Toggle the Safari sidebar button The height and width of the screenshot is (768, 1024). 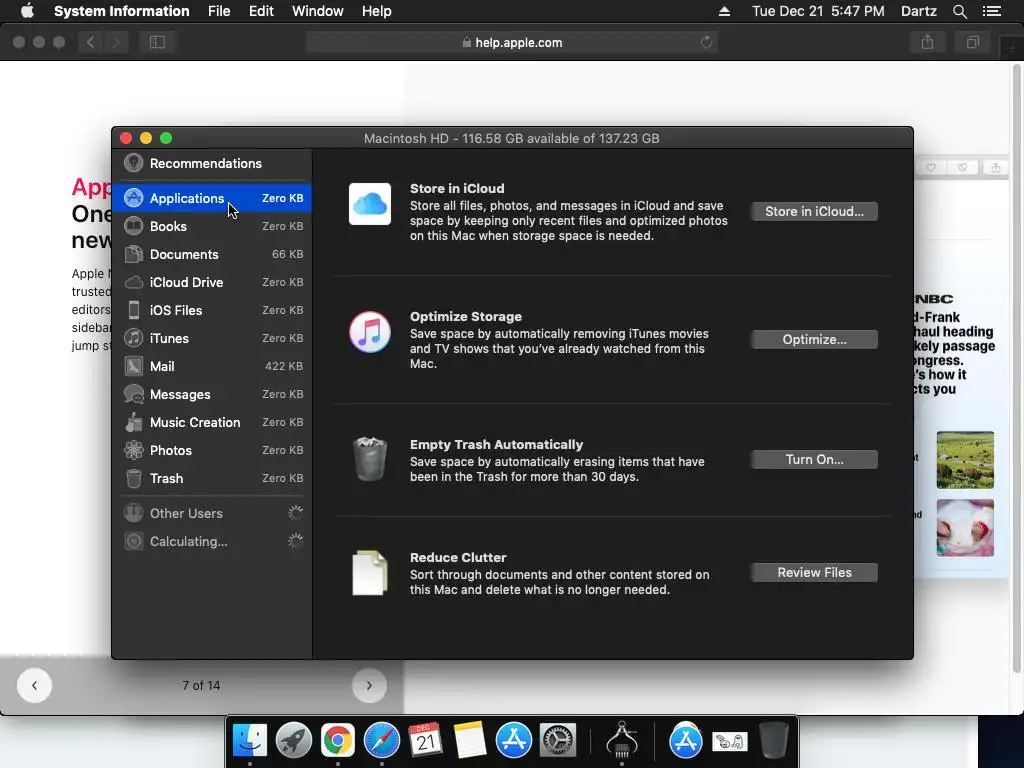(x=157, y=42)
